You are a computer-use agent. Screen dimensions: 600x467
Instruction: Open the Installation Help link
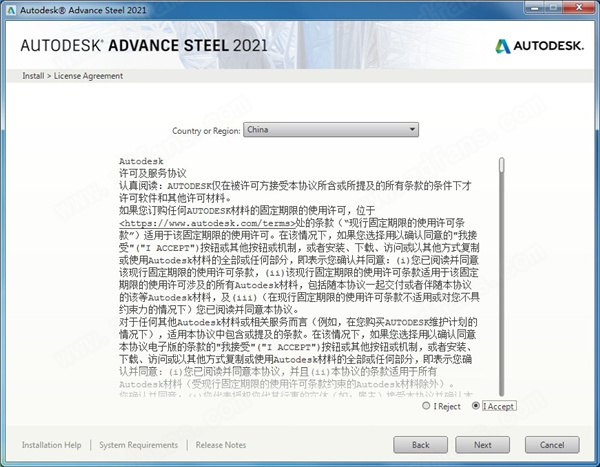pyautogui.click(x=51, y=445)
